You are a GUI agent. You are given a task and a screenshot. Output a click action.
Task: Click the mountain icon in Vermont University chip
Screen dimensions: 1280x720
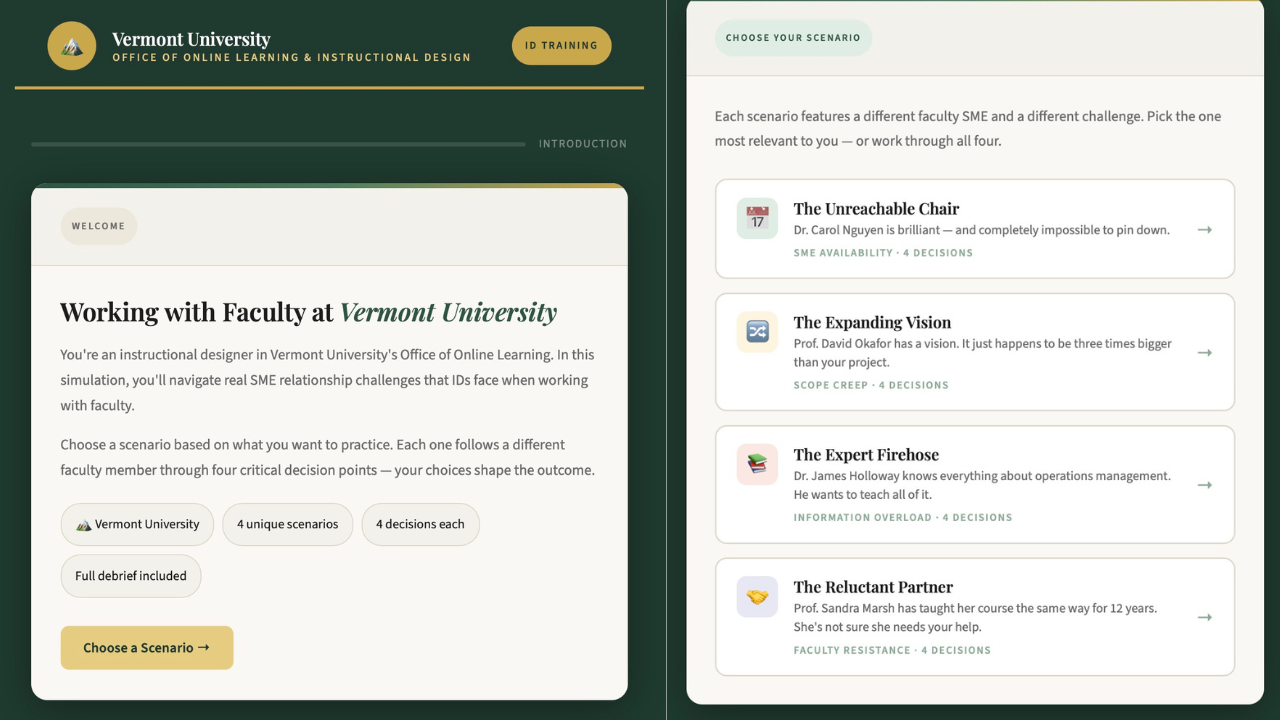tap(84, 524)
